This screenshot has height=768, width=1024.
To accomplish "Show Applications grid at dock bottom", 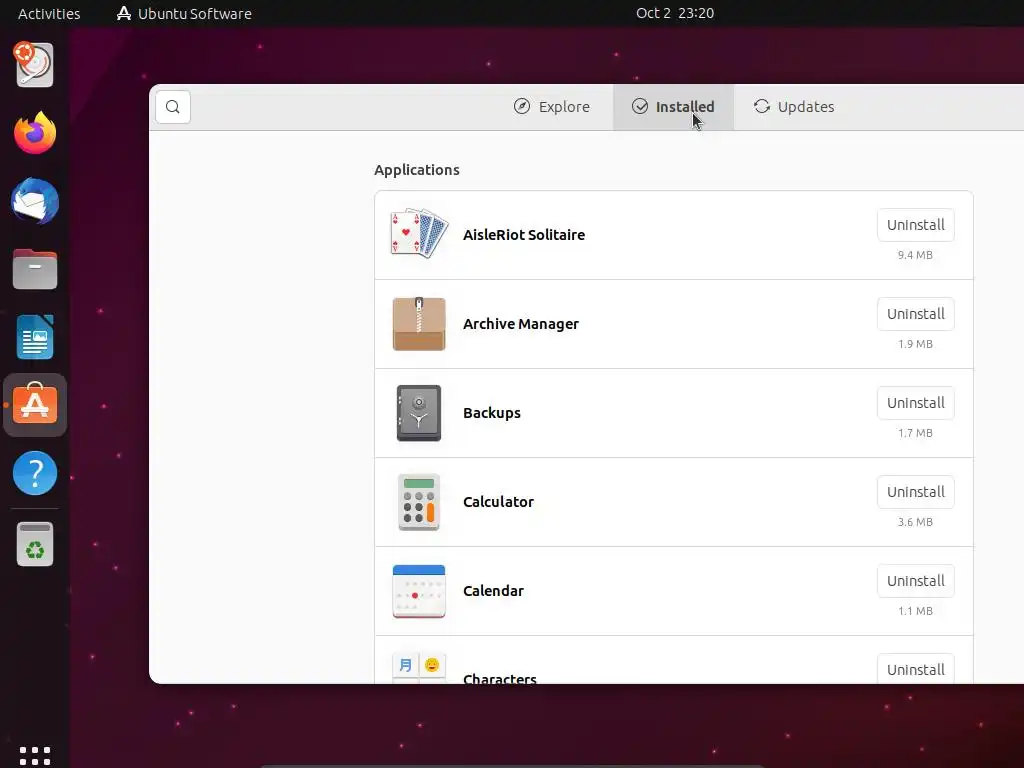I will (x=35, y=755).
